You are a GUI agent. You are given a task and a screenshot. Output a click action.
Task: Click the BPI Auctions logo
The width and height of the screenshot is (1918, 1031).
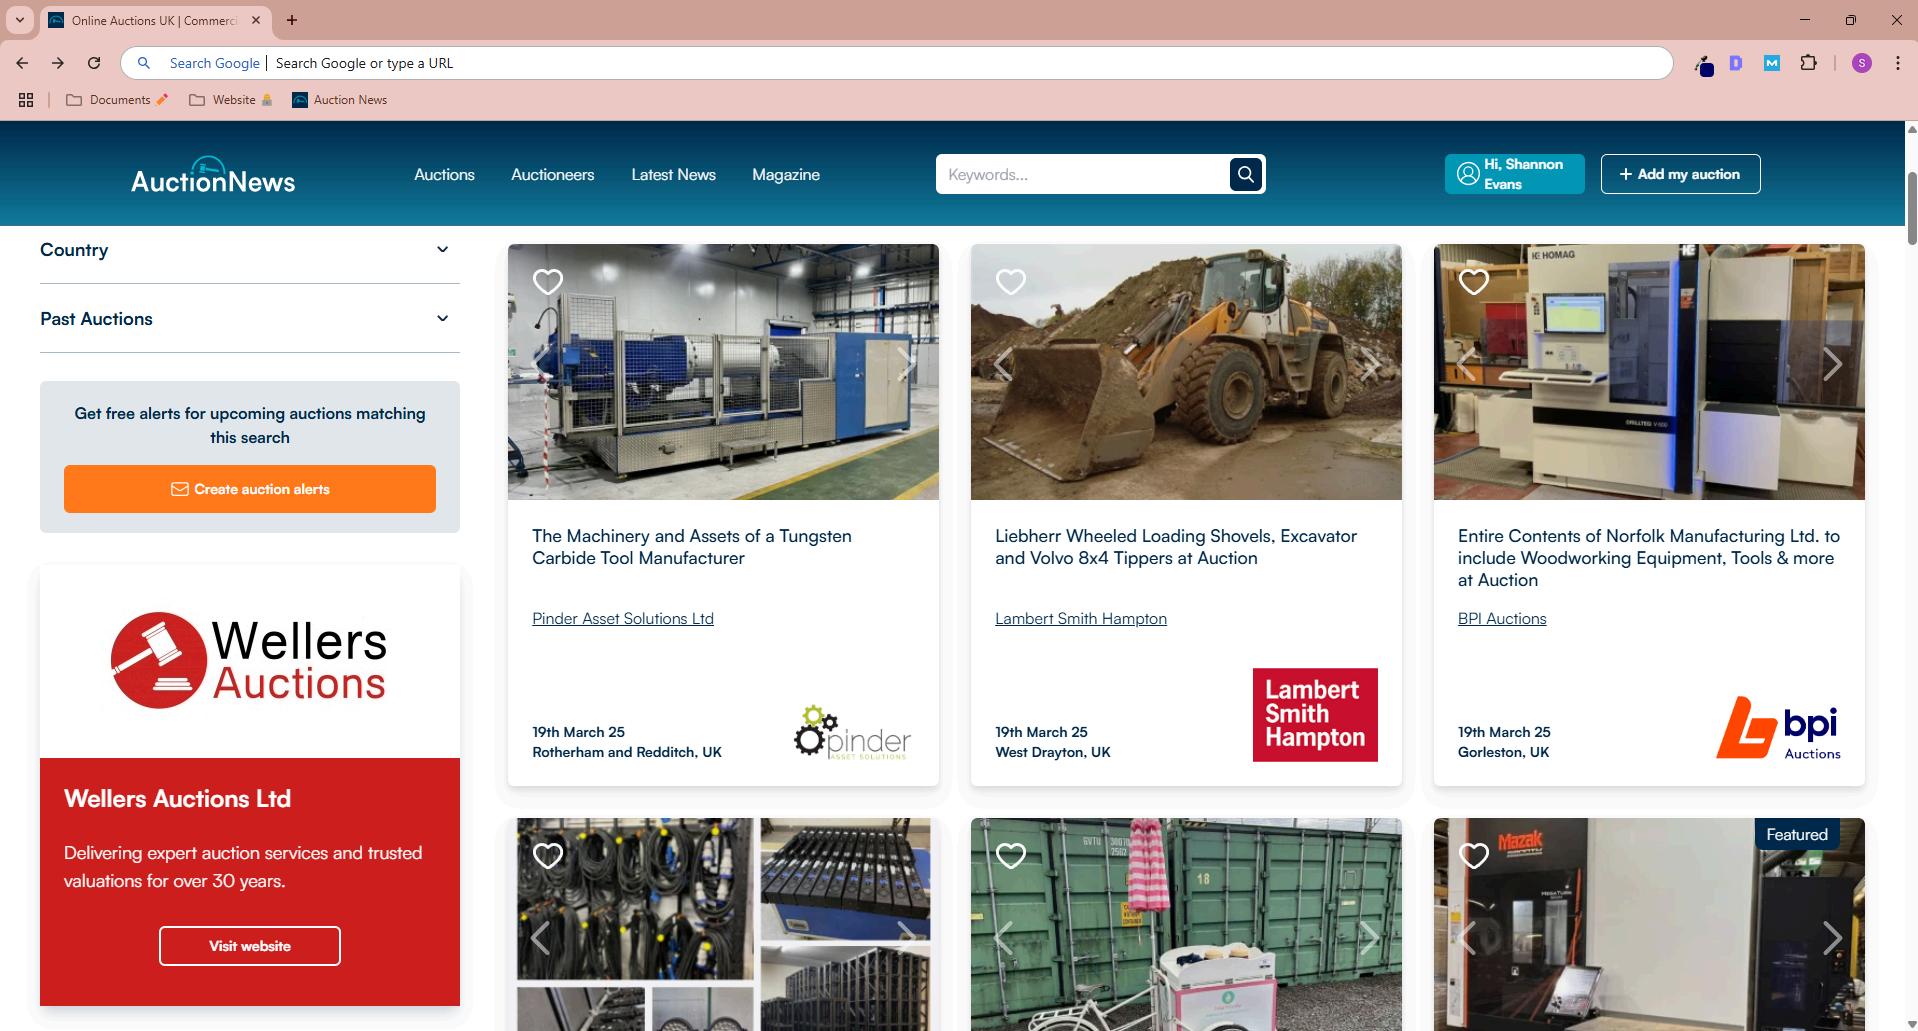1778,728
